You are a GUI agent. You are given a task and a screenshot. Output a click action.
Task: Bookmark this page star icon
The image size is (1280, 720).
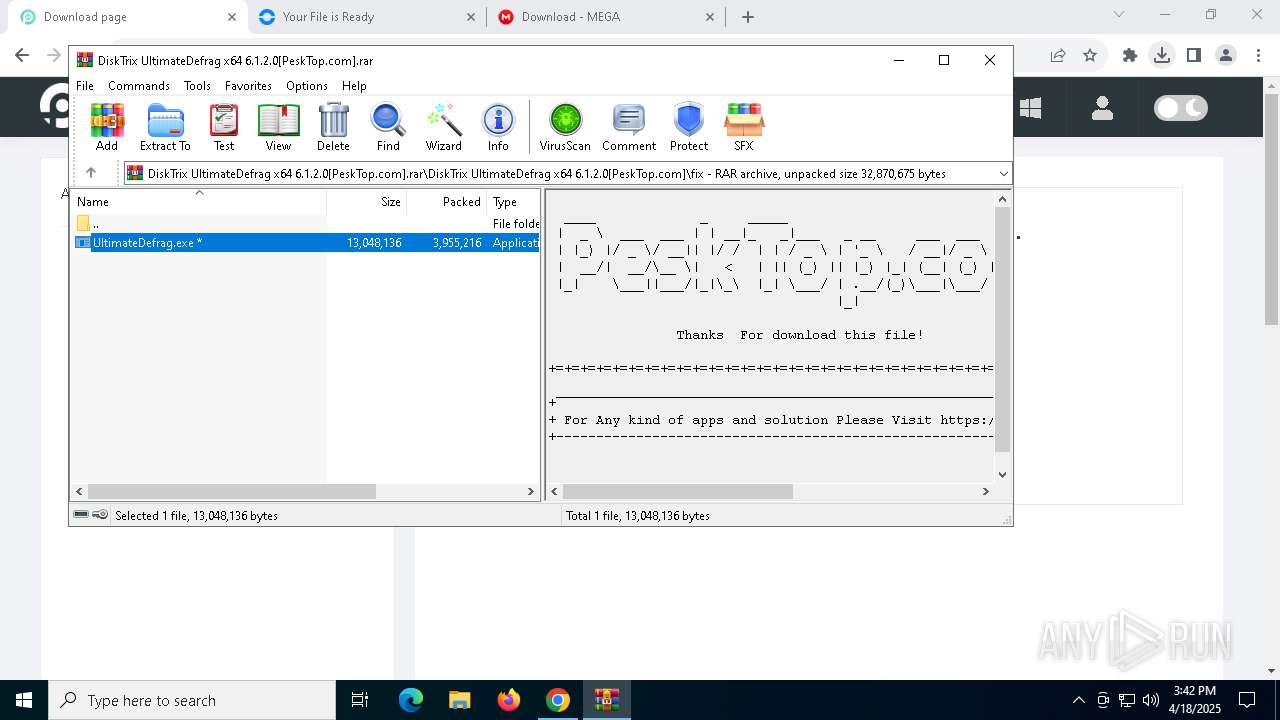coord(1090,56)
